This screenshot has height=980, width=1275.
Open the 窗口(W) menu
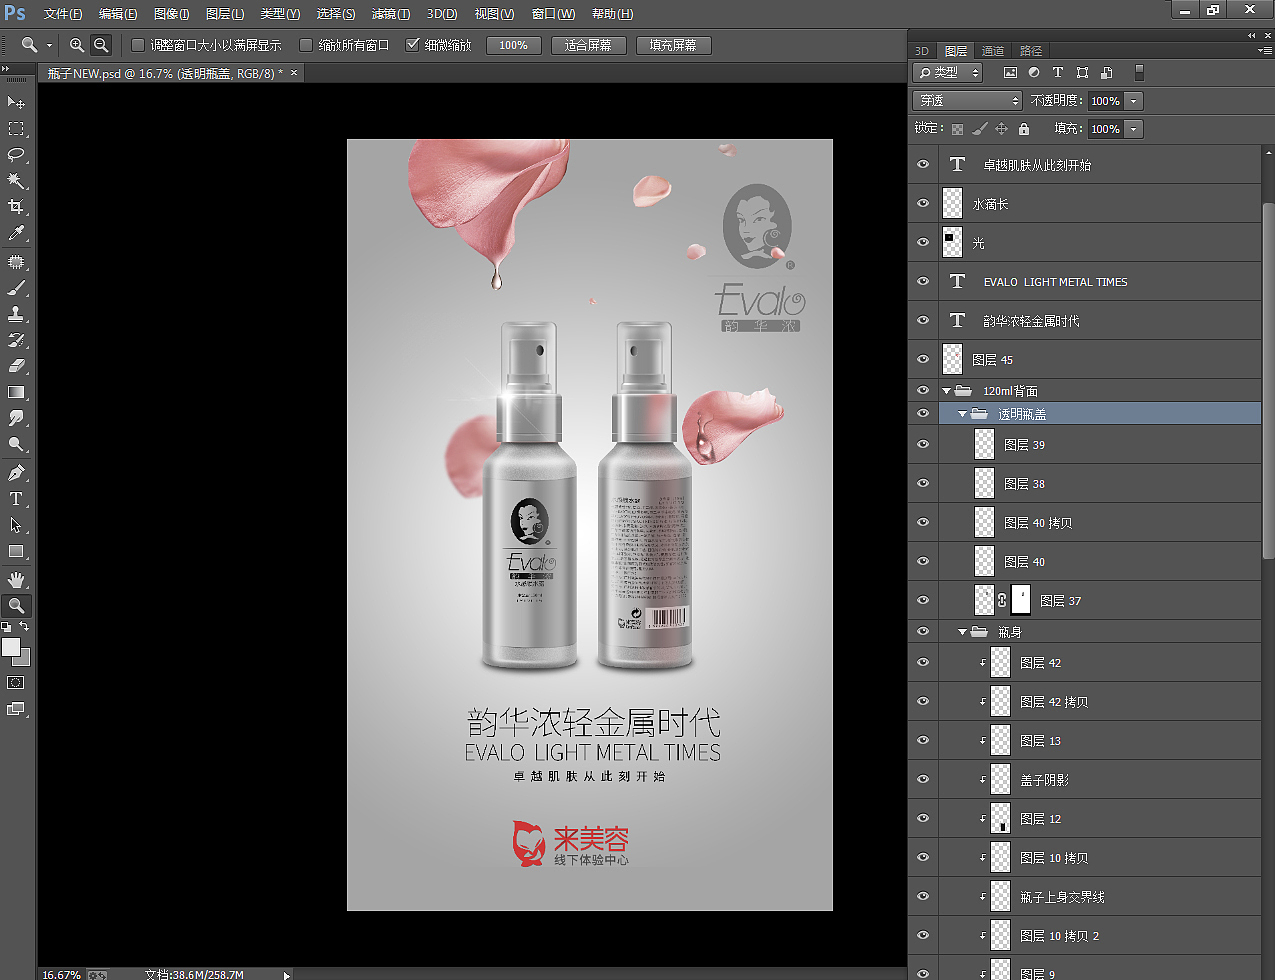[553, 14]
